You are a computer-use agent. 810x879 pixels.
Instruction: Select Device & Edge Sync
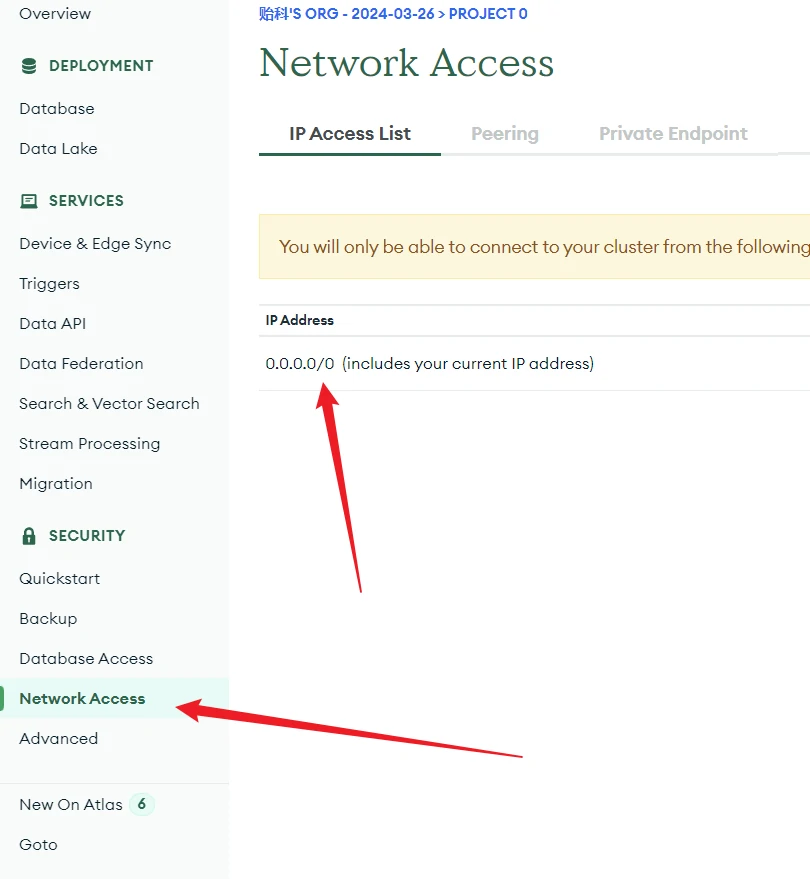tap(95, 244)
